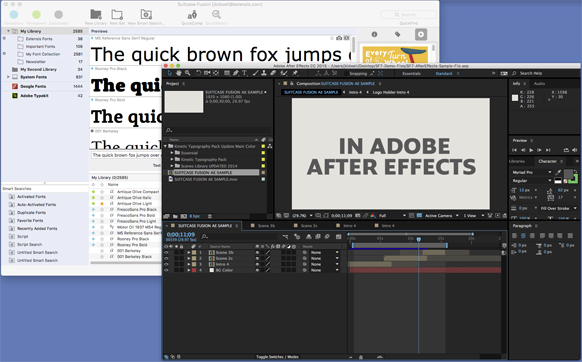Expand Kinetic Typography Pack folder

click(x=172, y=159)
